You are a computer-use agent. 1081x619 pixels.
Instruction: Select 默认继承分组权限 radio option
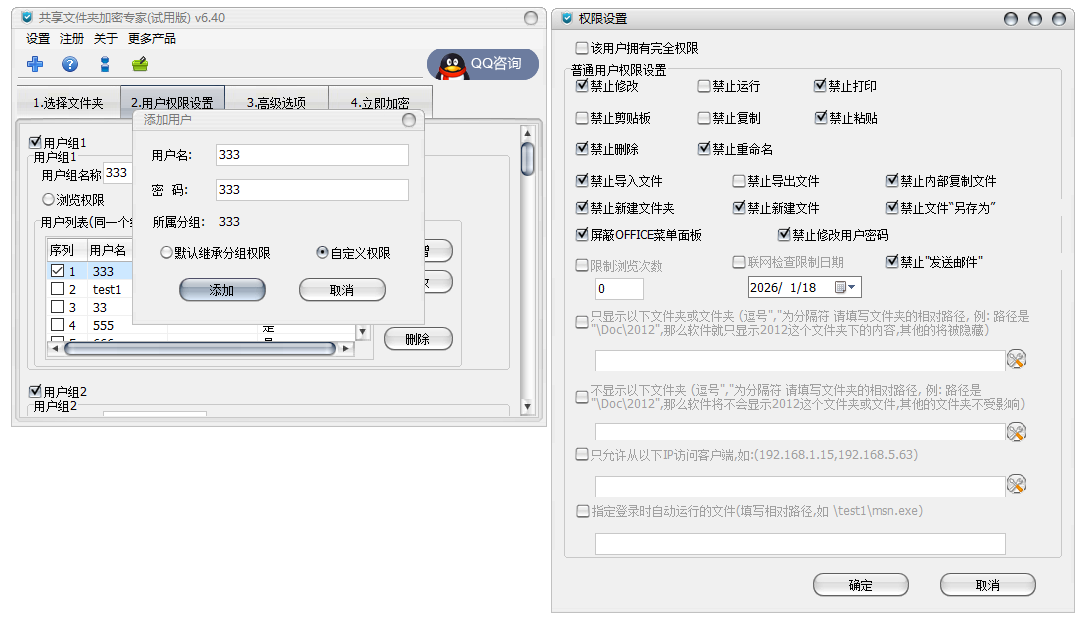tap(166, 253)
